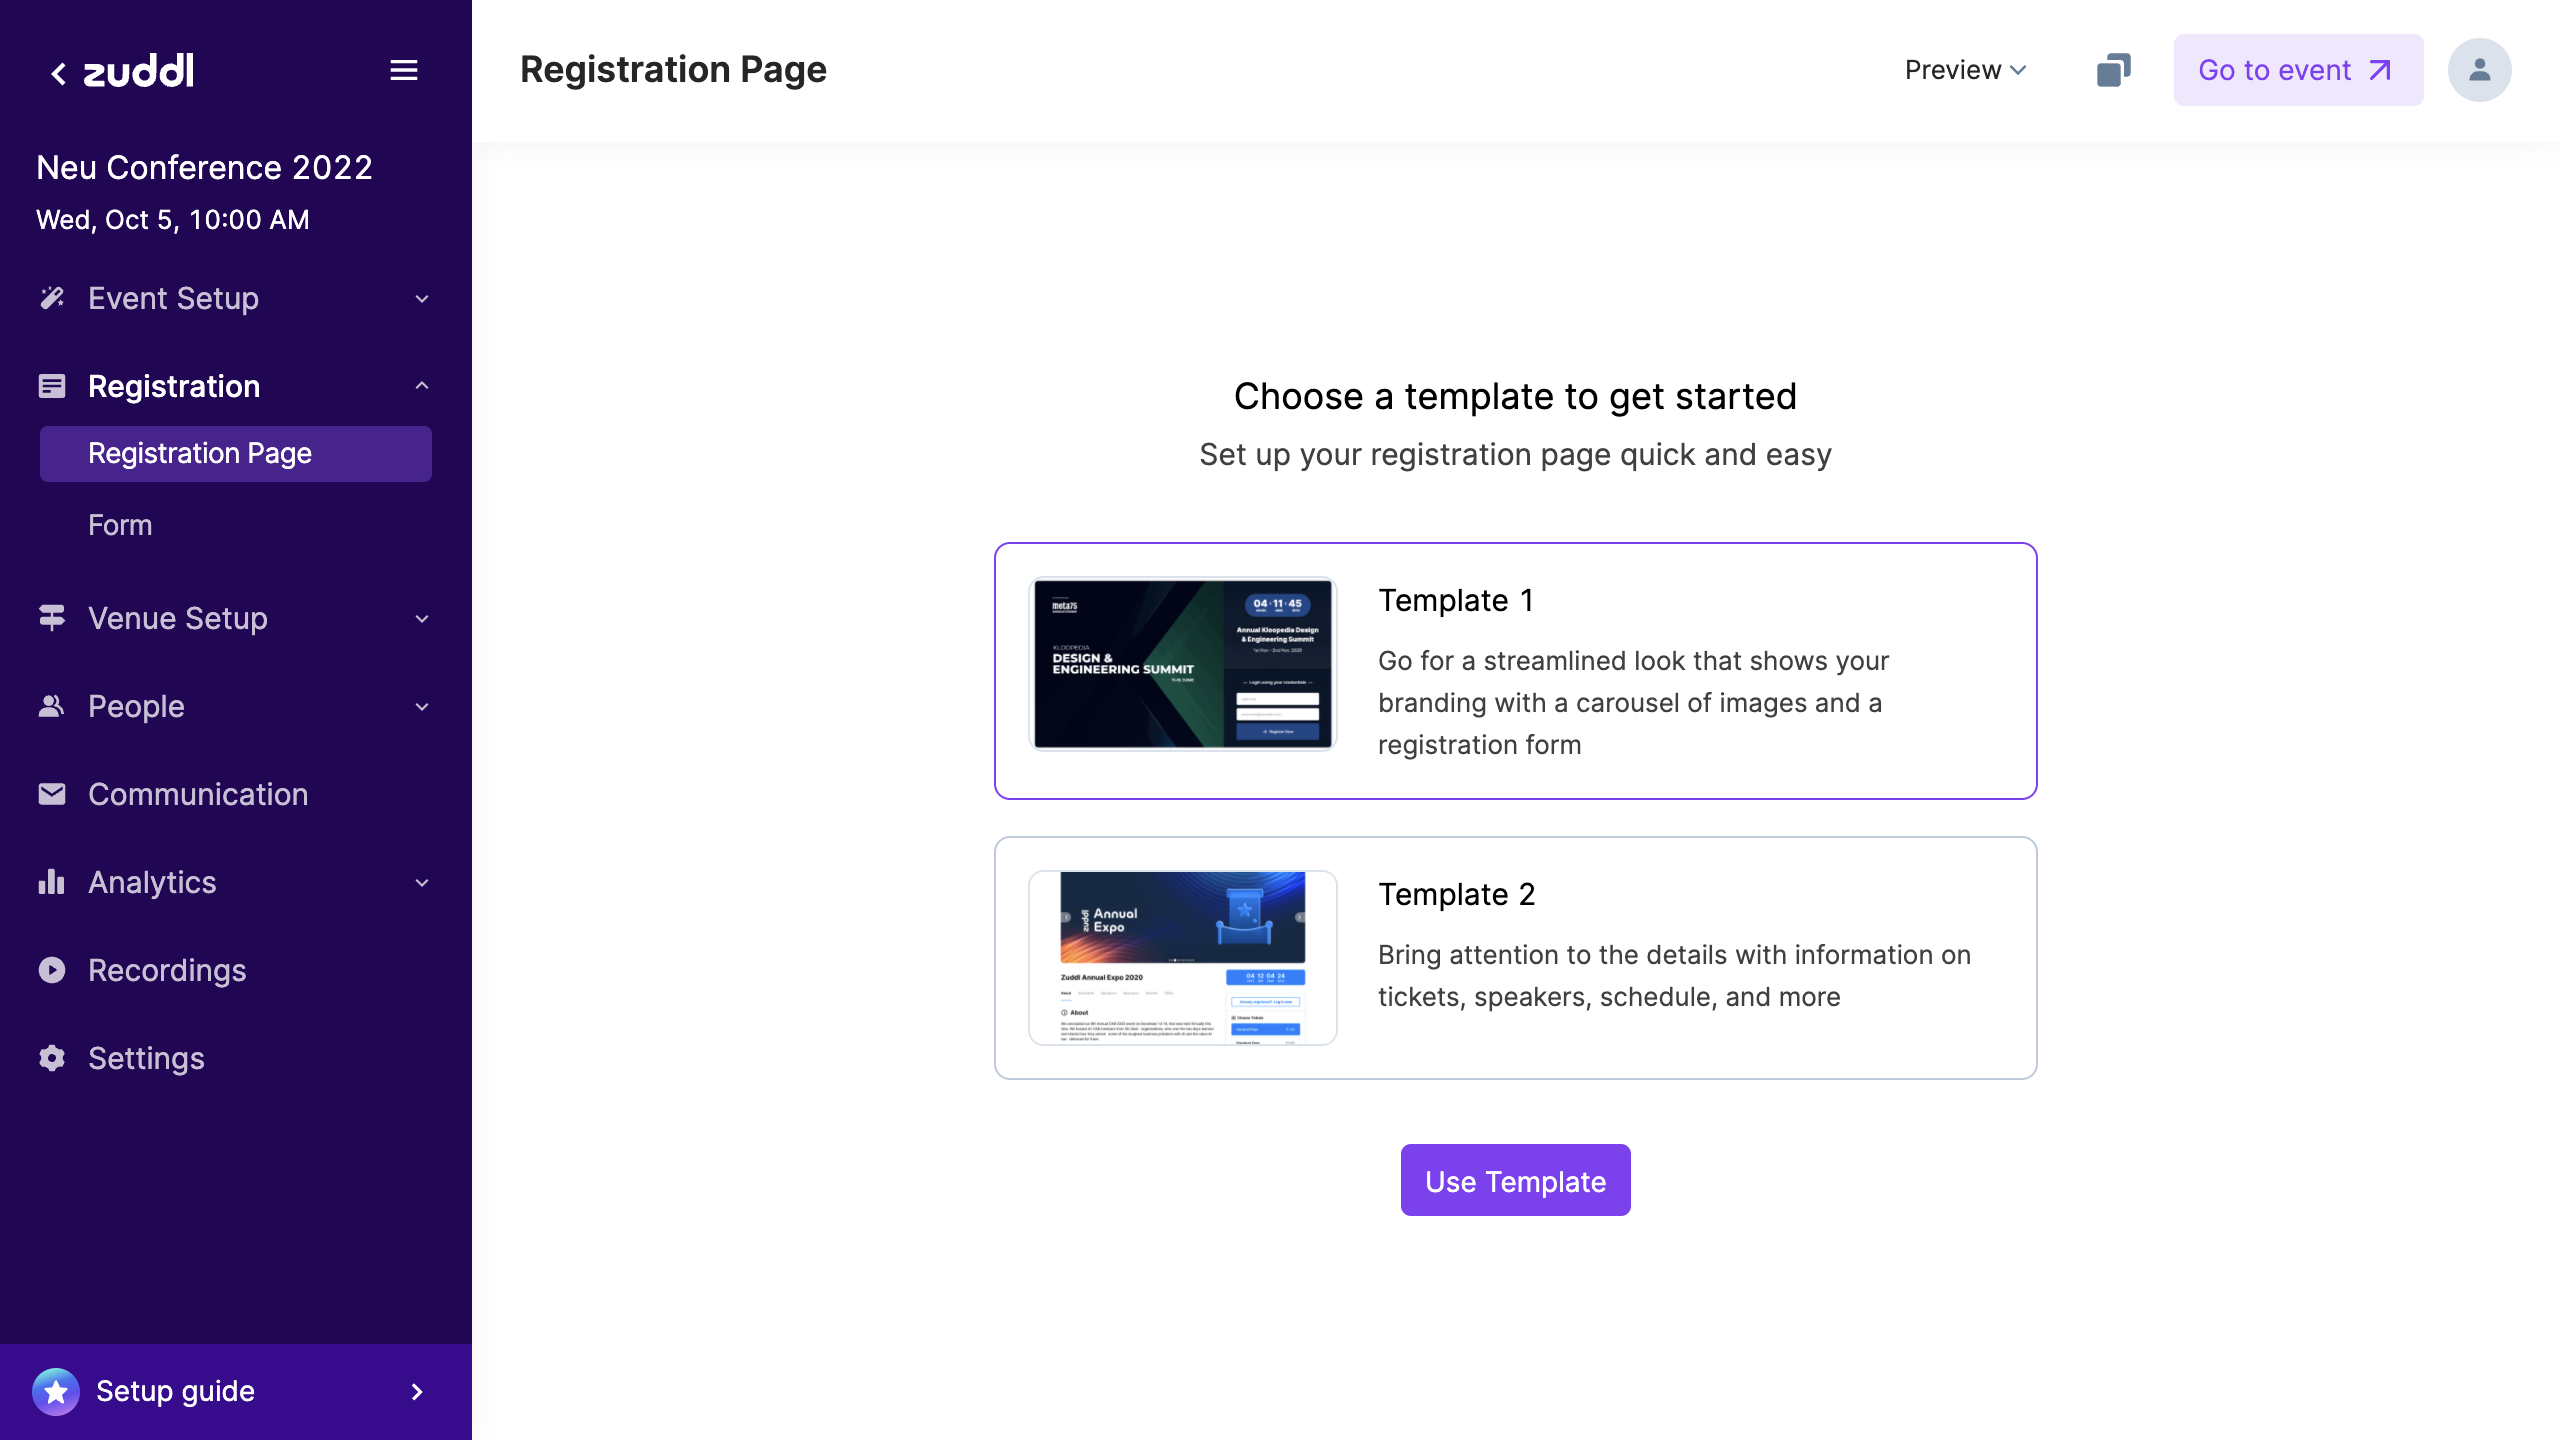Screen dimensions: 2560x1440
Task: Click the Setup guide star icon
Action: [56, 1391]
